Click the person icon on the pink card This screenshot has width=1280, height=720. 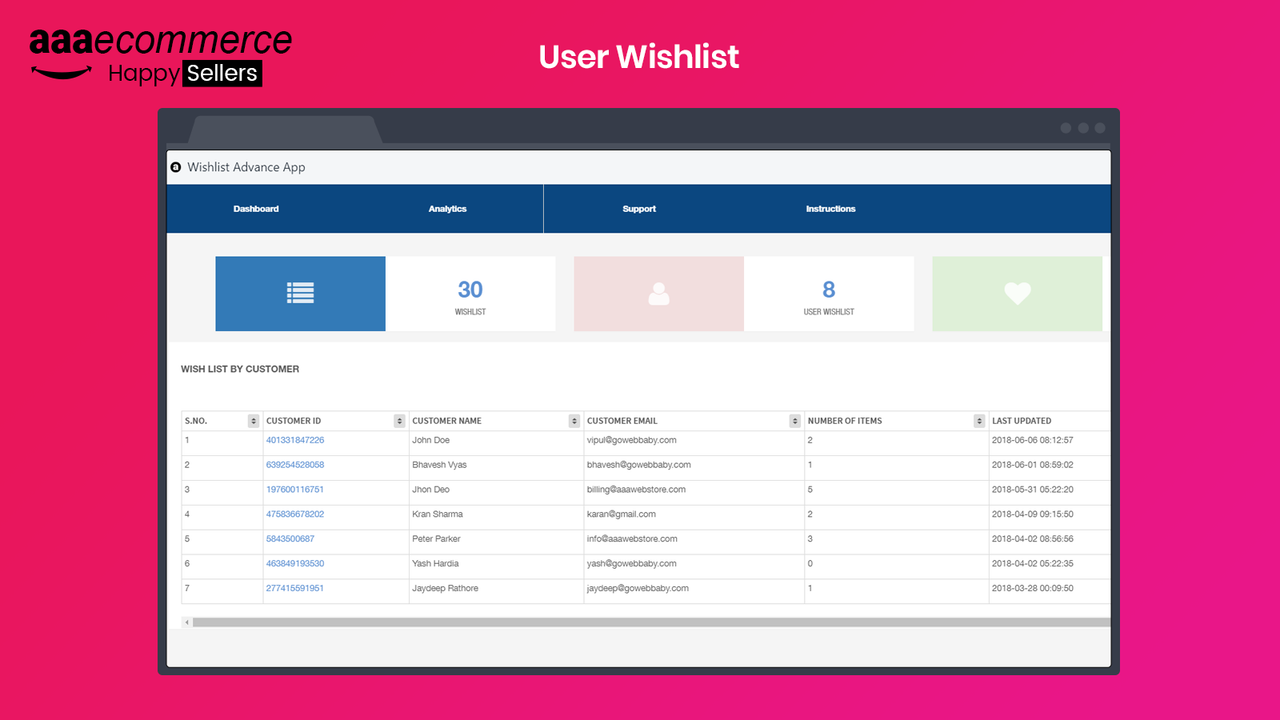pyautogui.click(x=658, y=293)
